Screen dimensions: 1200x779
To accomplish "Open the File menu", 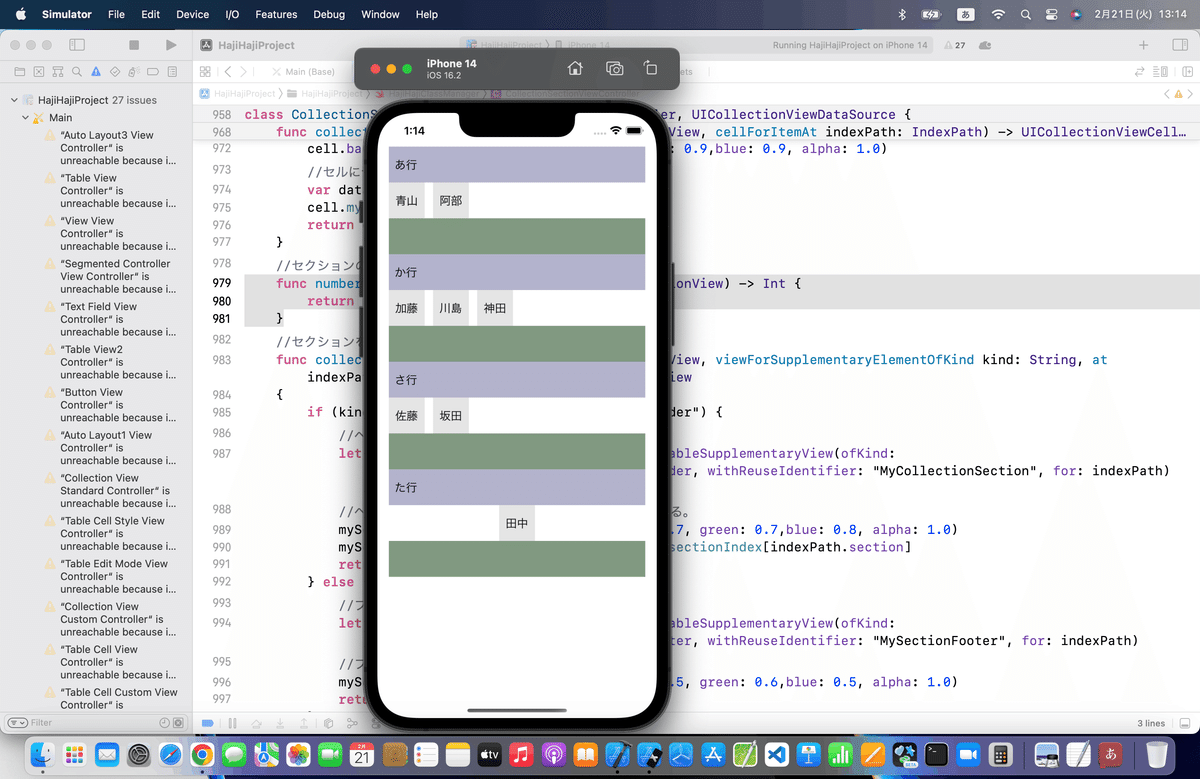I will point(116,14).
